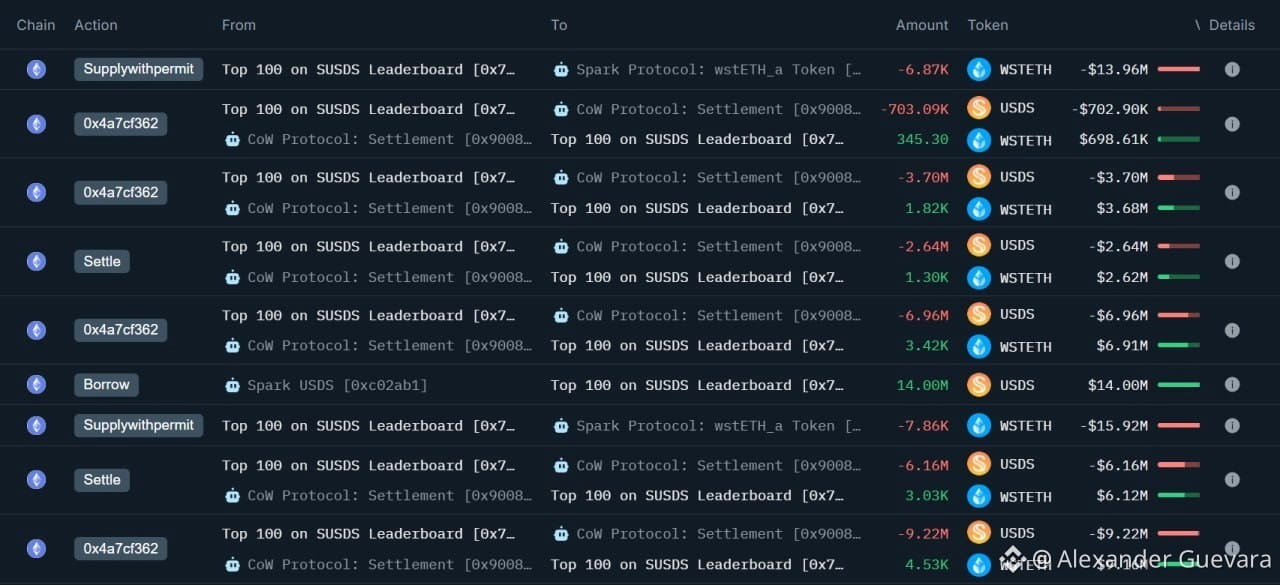The height and width of the screenshot is (585, 1280).
Task: Open details info icon for the -$15.92M row
Action: click(1232, 425)
